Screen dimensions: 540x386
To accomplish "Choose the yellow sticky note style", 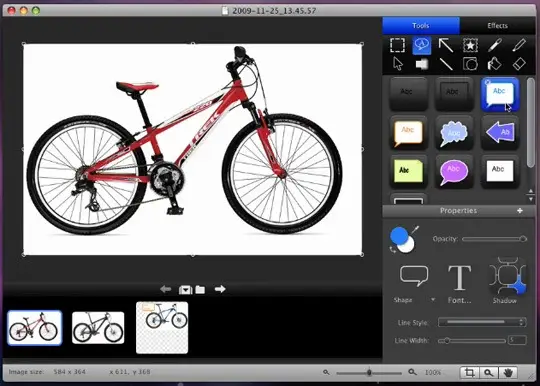I will pyautogui.click(x=408, y=171).
